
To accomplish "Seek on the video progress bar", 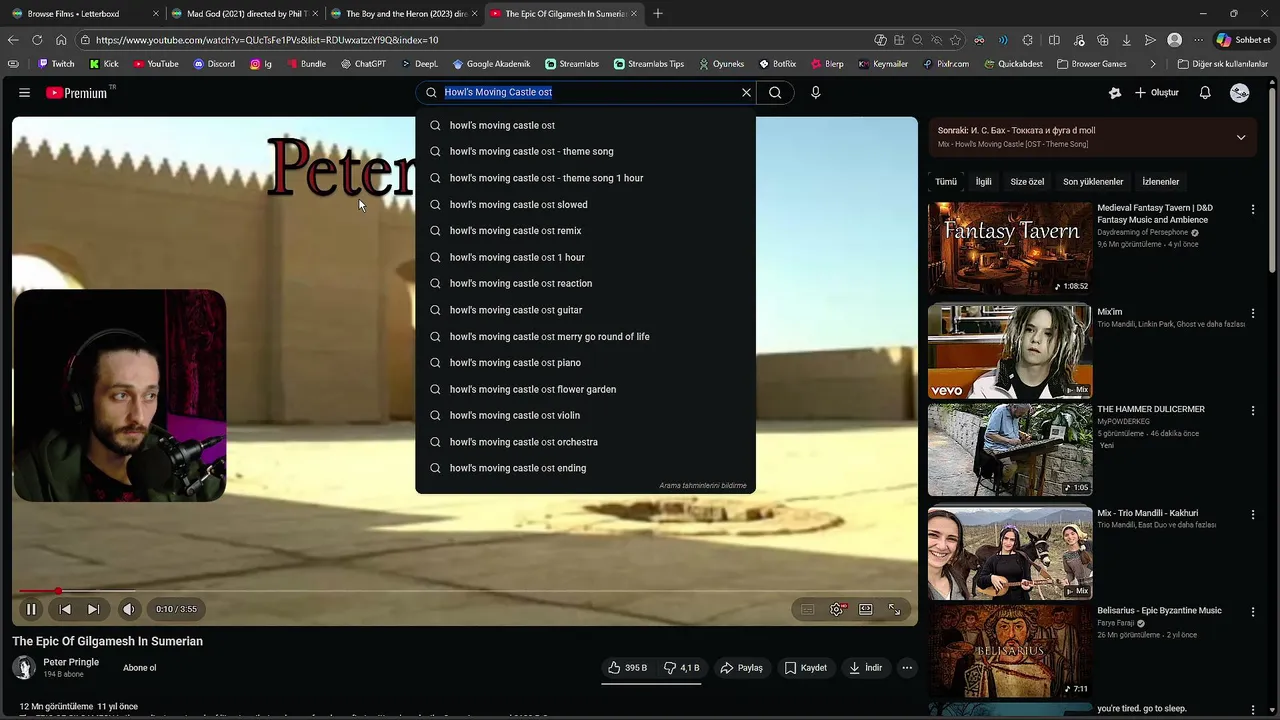I will pyautogui.click(x=465, y=591).
